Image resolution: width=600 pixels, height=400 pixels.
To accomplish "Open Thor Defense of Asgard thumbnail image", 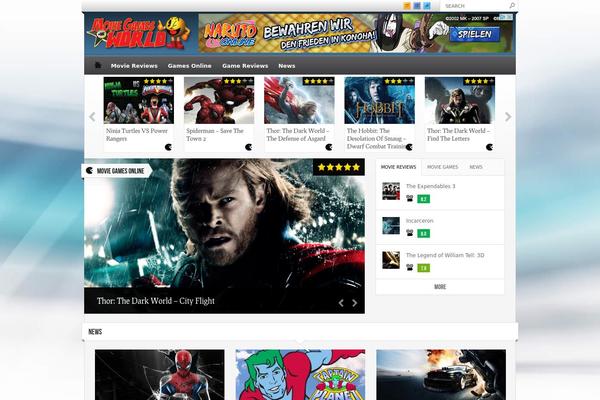I will point(299,100).
